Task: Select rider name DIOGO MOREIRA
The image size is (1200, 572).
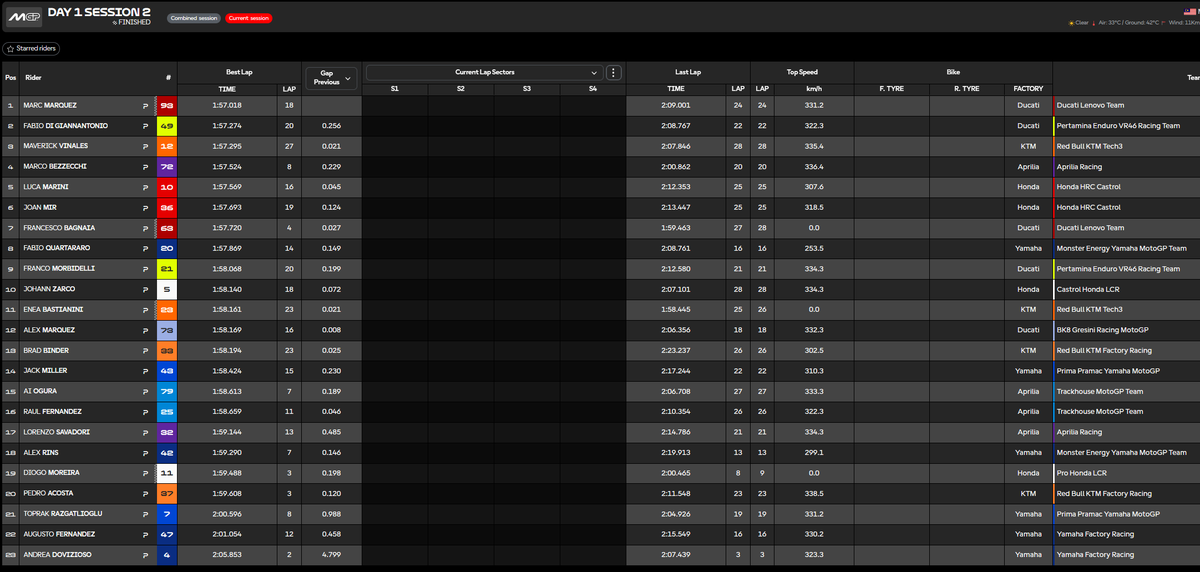Action: click(x=52, y=473)
